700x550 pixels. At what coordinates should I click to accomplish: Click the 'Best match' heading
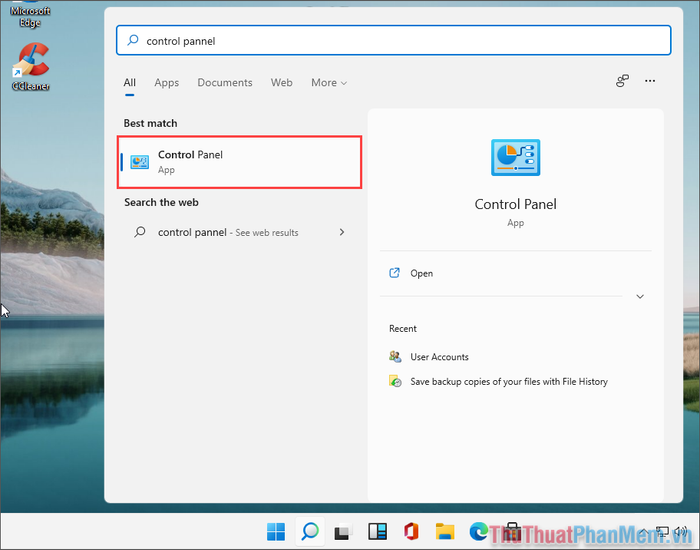click(x=150, y=123)
